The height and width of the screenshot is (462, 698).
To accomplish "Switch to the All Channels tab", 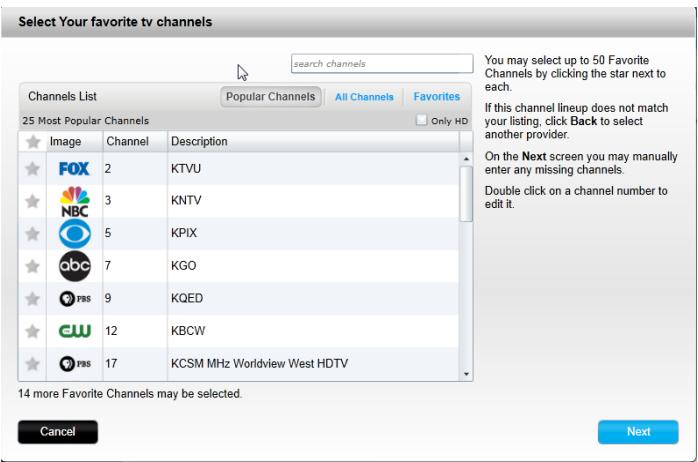I will 364,97.
